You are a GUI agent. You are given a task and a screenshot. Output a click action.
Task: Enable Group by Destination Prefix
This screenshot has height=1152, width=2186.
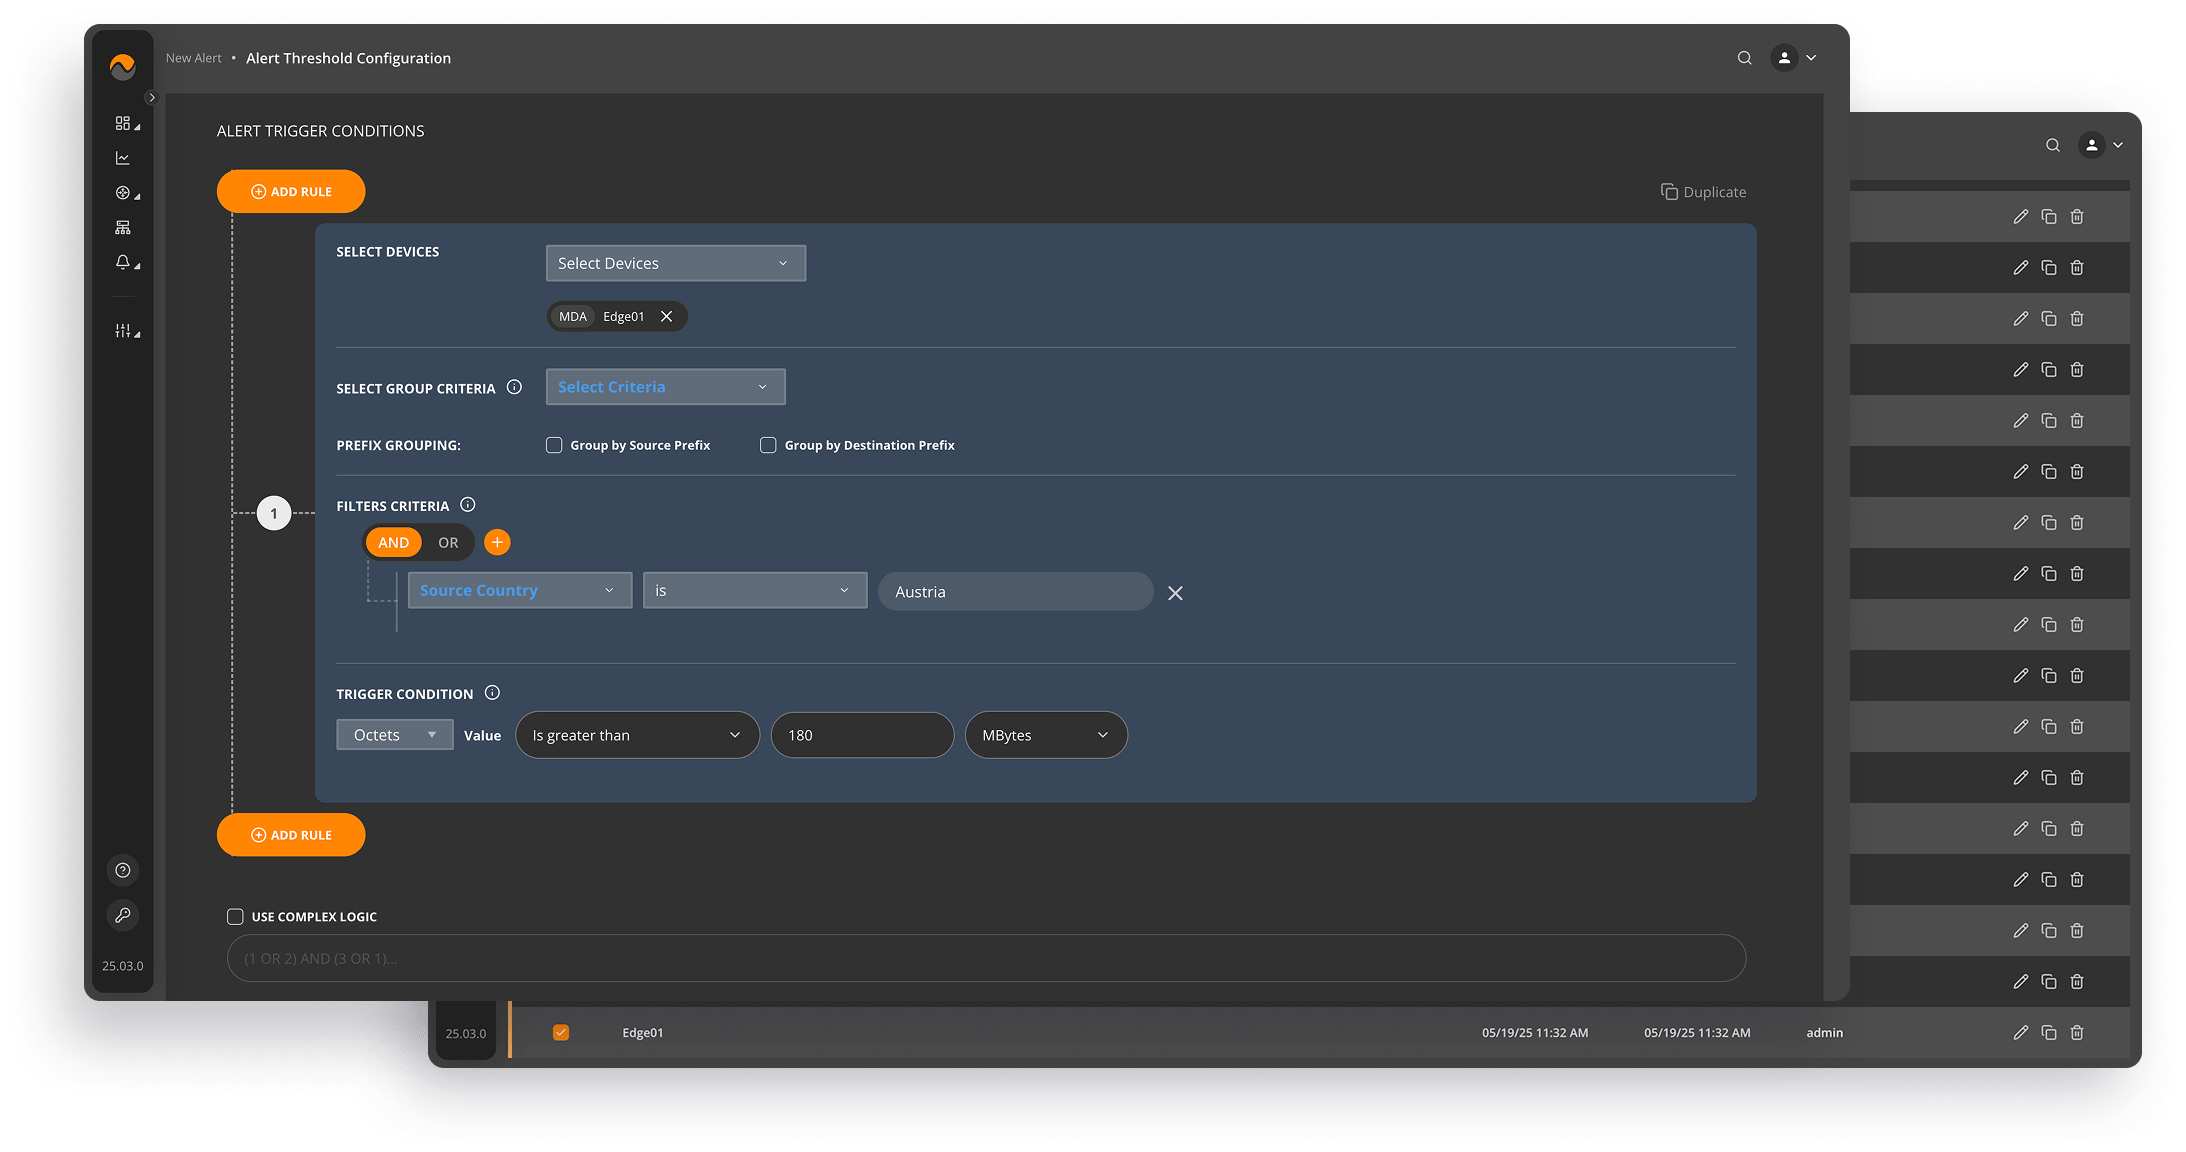(768, 445)
